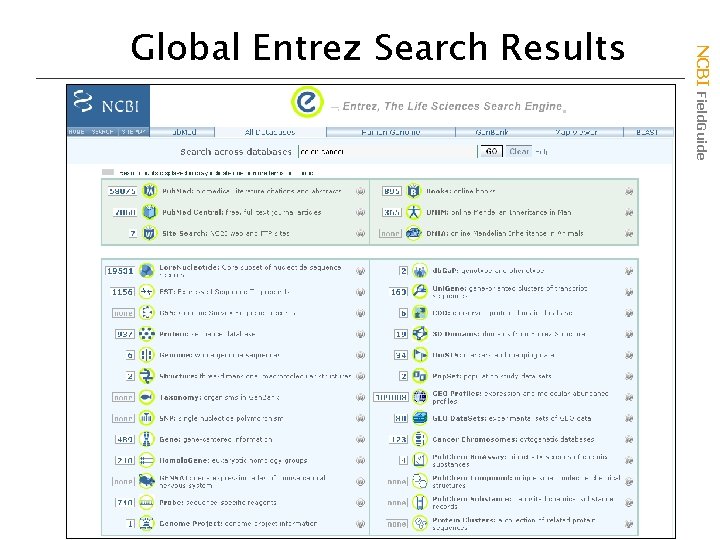
Task: Click the Clear button
Action: pyautogui.click(x=519, y=151)
